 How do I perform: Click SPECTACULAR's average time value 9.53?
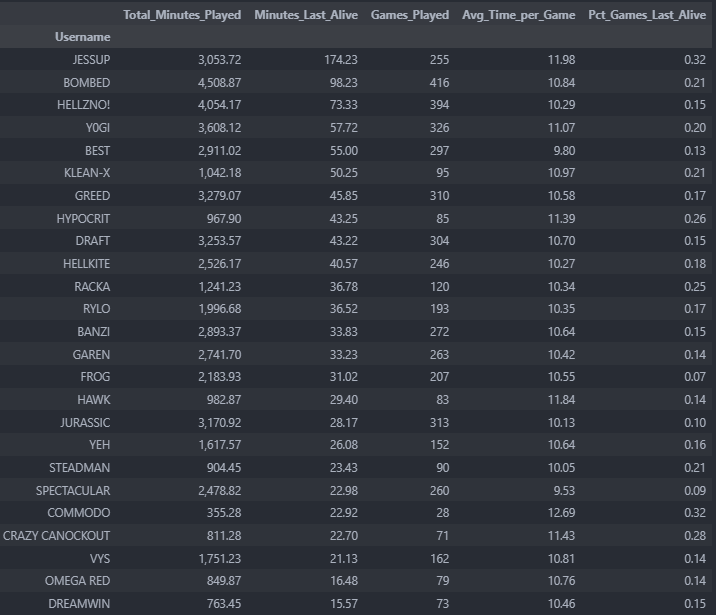(564, 491)
